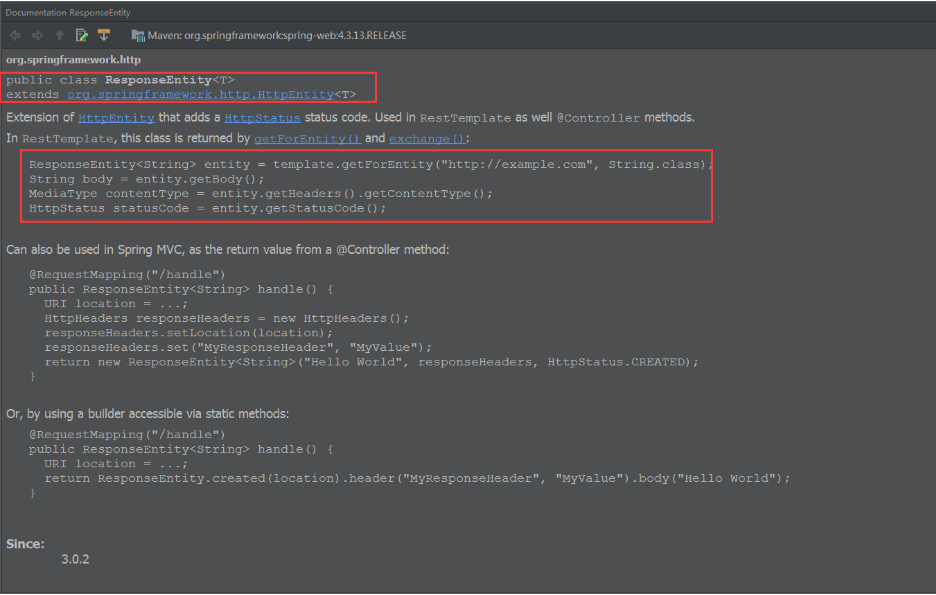Viewport: 936px width, 595px height.
Task: Open the exchange() method link
Action: click(x=427, y=138)
